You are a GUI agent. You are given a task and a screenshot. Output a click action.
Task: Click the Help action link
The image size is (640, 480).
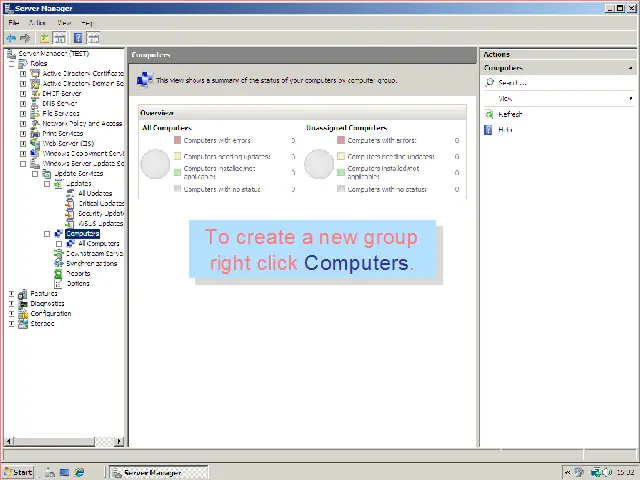[505, 130]
